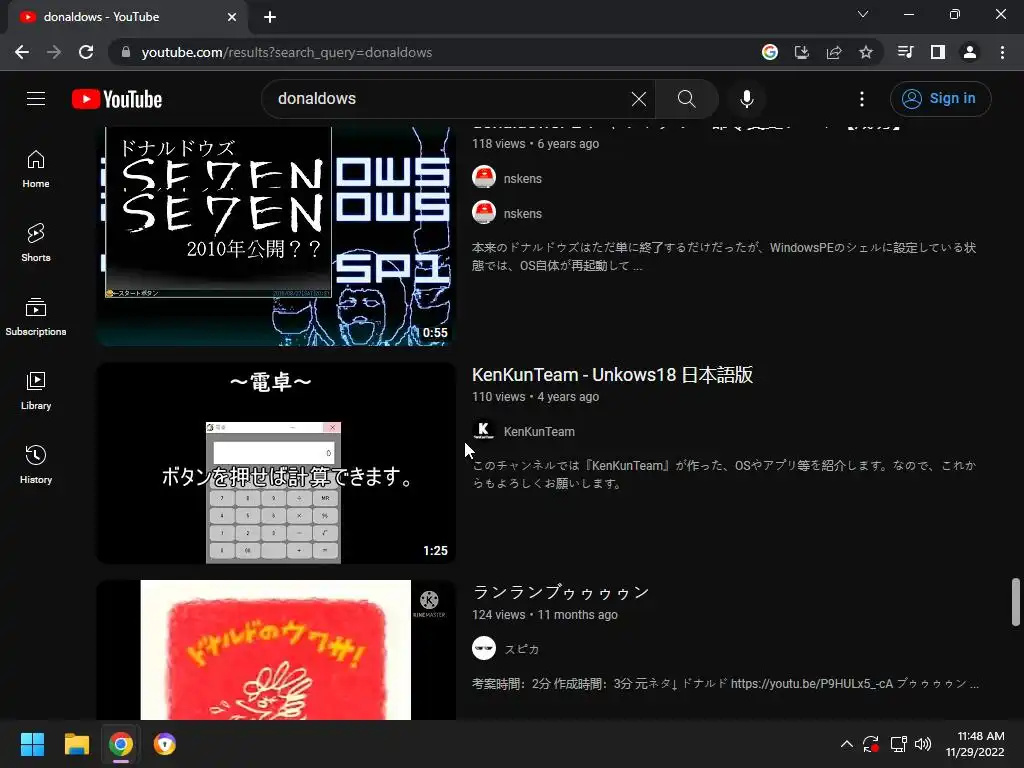Share this page via the address bar icon
The height and width of the screenshot is (768, 1024).
pos(834,52)
